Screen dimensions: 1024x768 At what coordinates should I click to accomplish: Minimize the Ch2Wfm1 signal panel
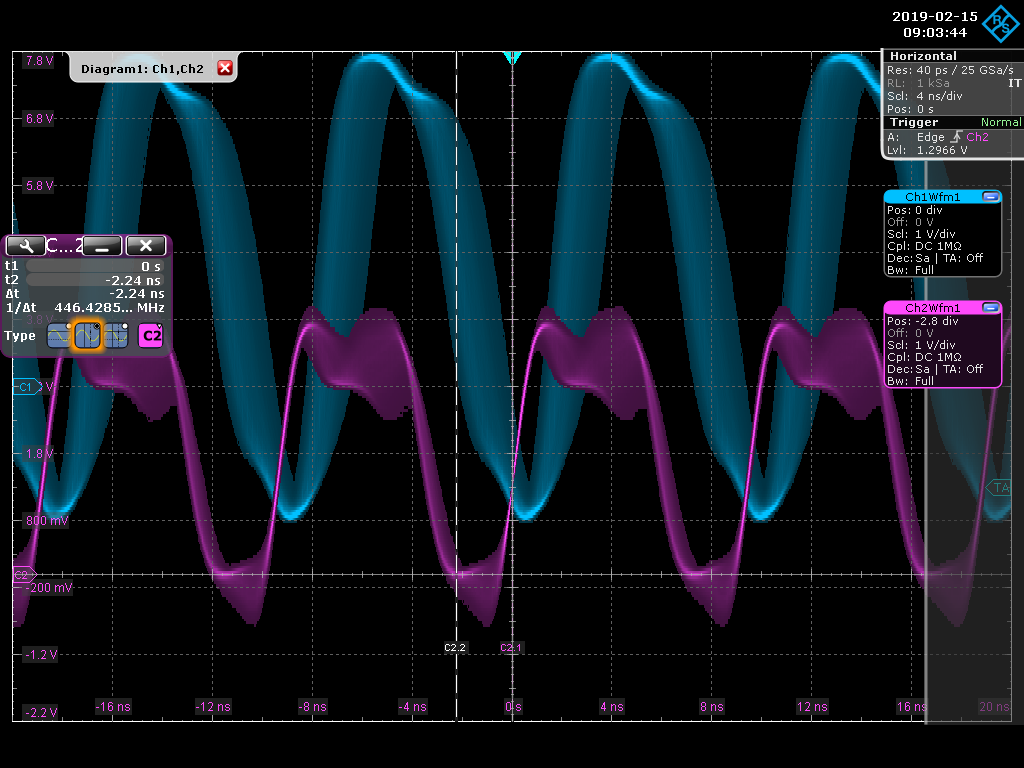tap(990, 308)
